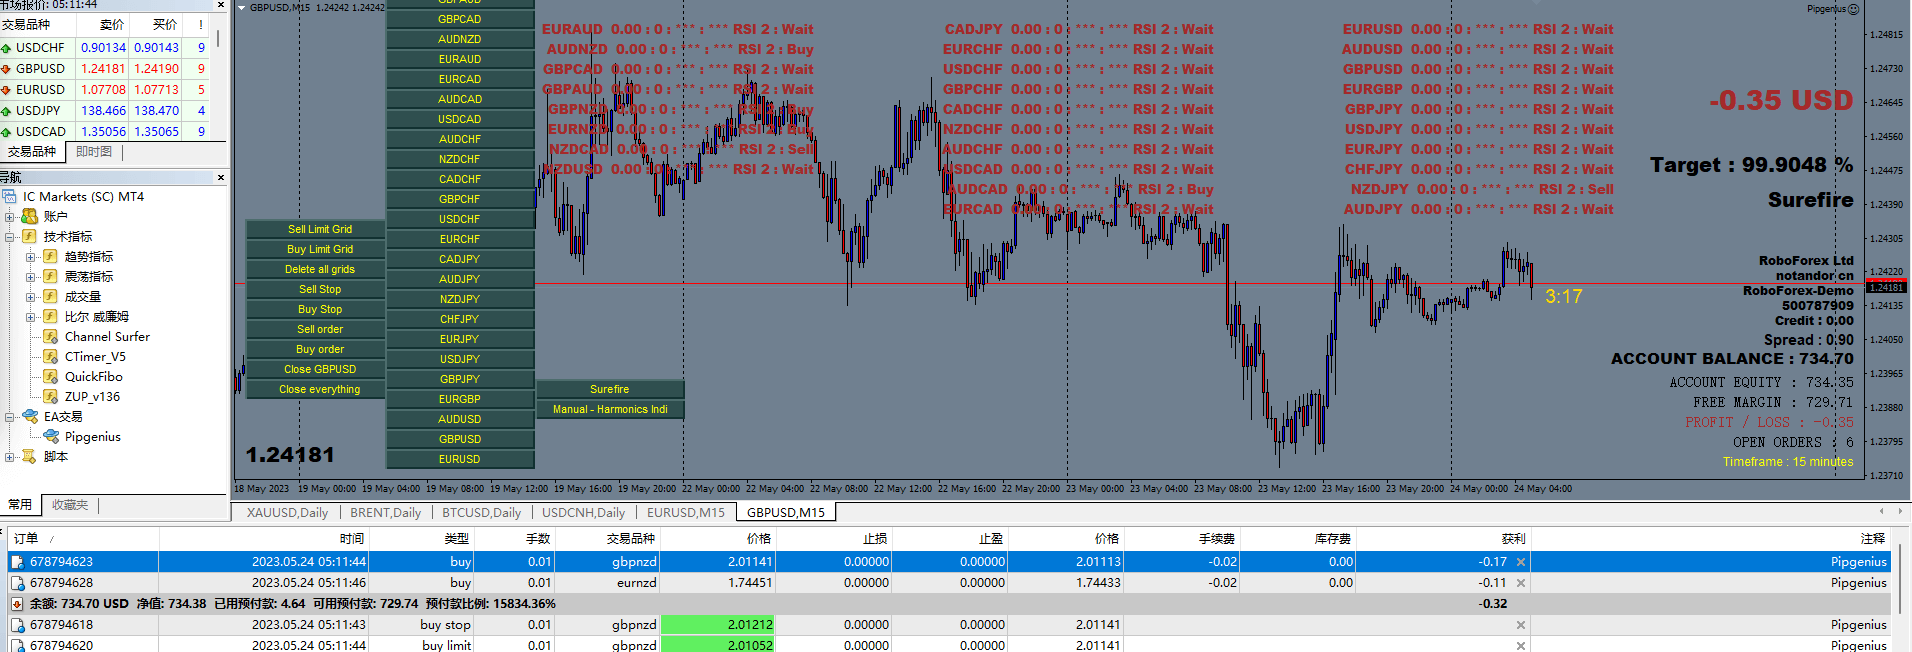The height and width of the screenshot is (652, 1912).
Task: Click the Pipgenius expert advisor icon in Navigator
Action: (51, 437)
